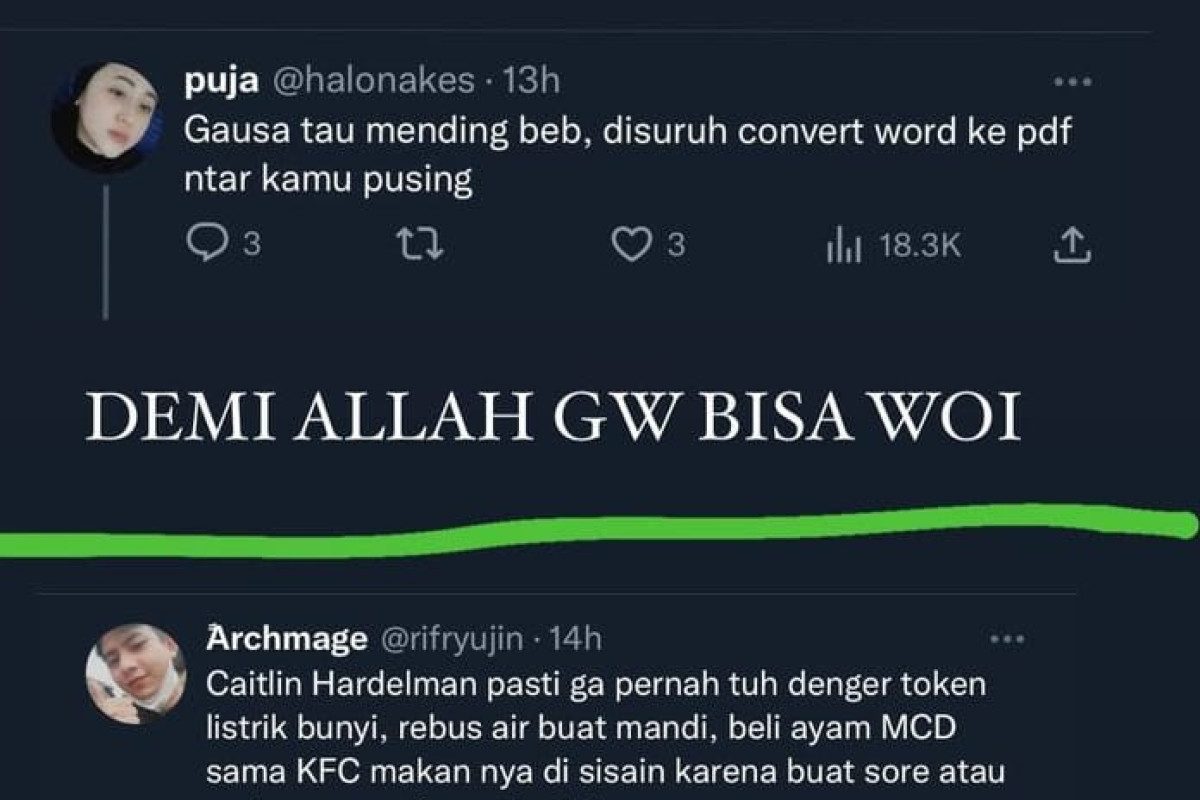The width and height of the screenshot is (1200, 800).
Task: Open puja's tweet text about convert word
Action: (628, 156)
